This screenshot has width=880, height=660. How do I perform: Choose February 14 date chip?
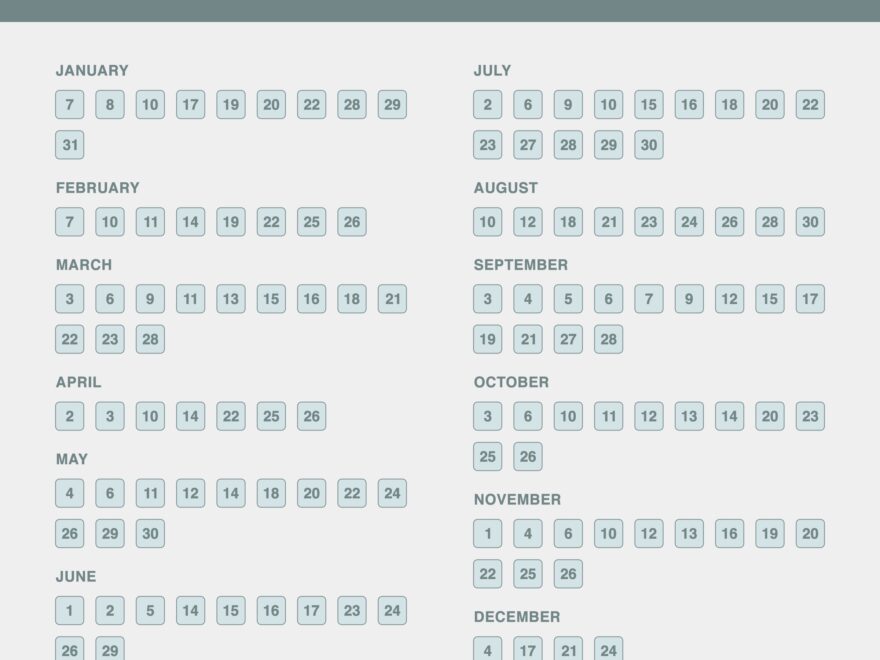pos(191,222)
